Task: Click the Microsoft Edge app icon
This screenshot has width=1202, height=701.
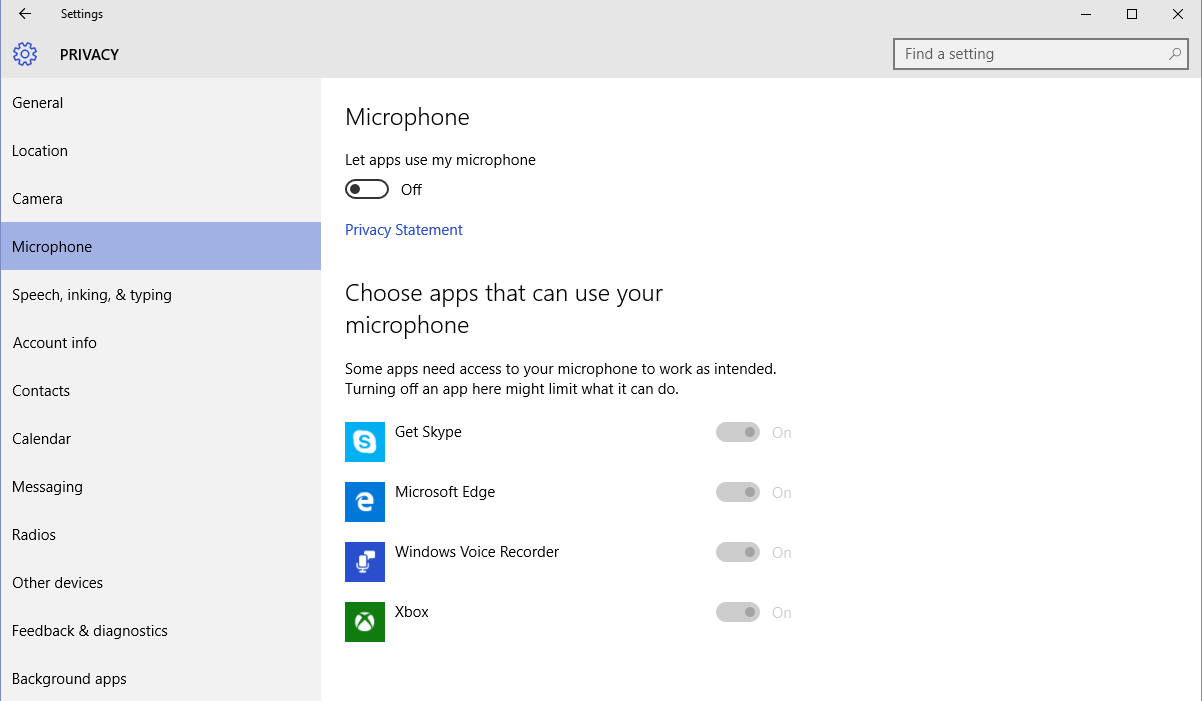Action: [365, 502]
